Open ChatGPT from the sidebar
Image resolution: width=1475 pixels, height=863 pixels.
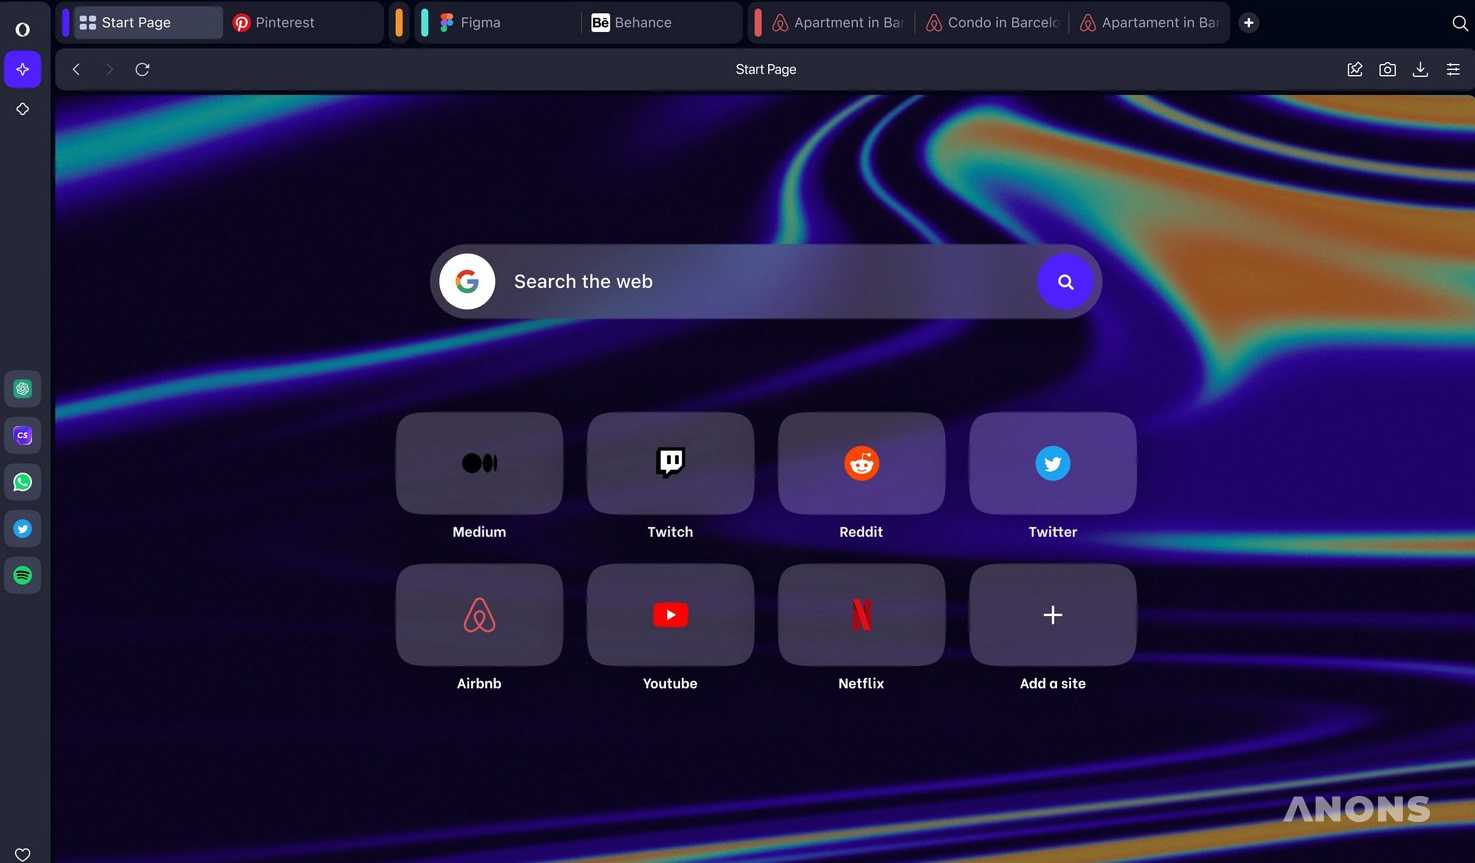click(x=22, y=389)
